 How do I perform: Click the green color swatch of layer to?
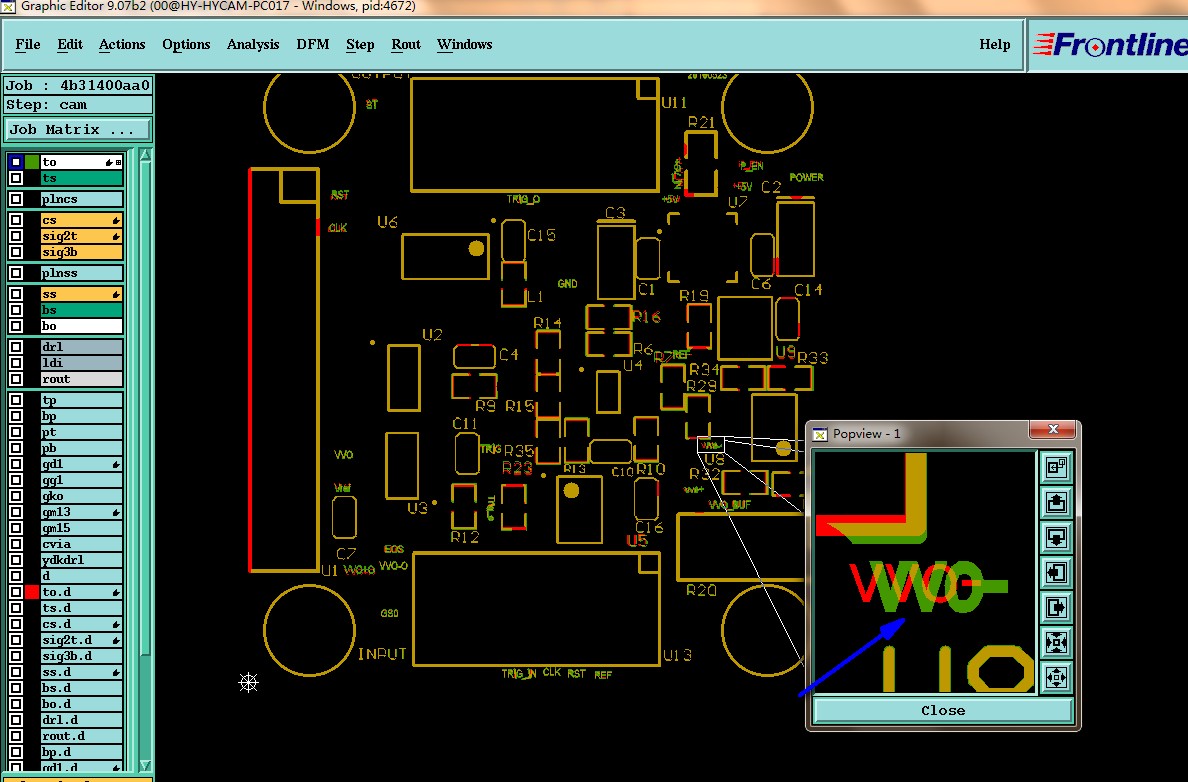click(32, 162)
